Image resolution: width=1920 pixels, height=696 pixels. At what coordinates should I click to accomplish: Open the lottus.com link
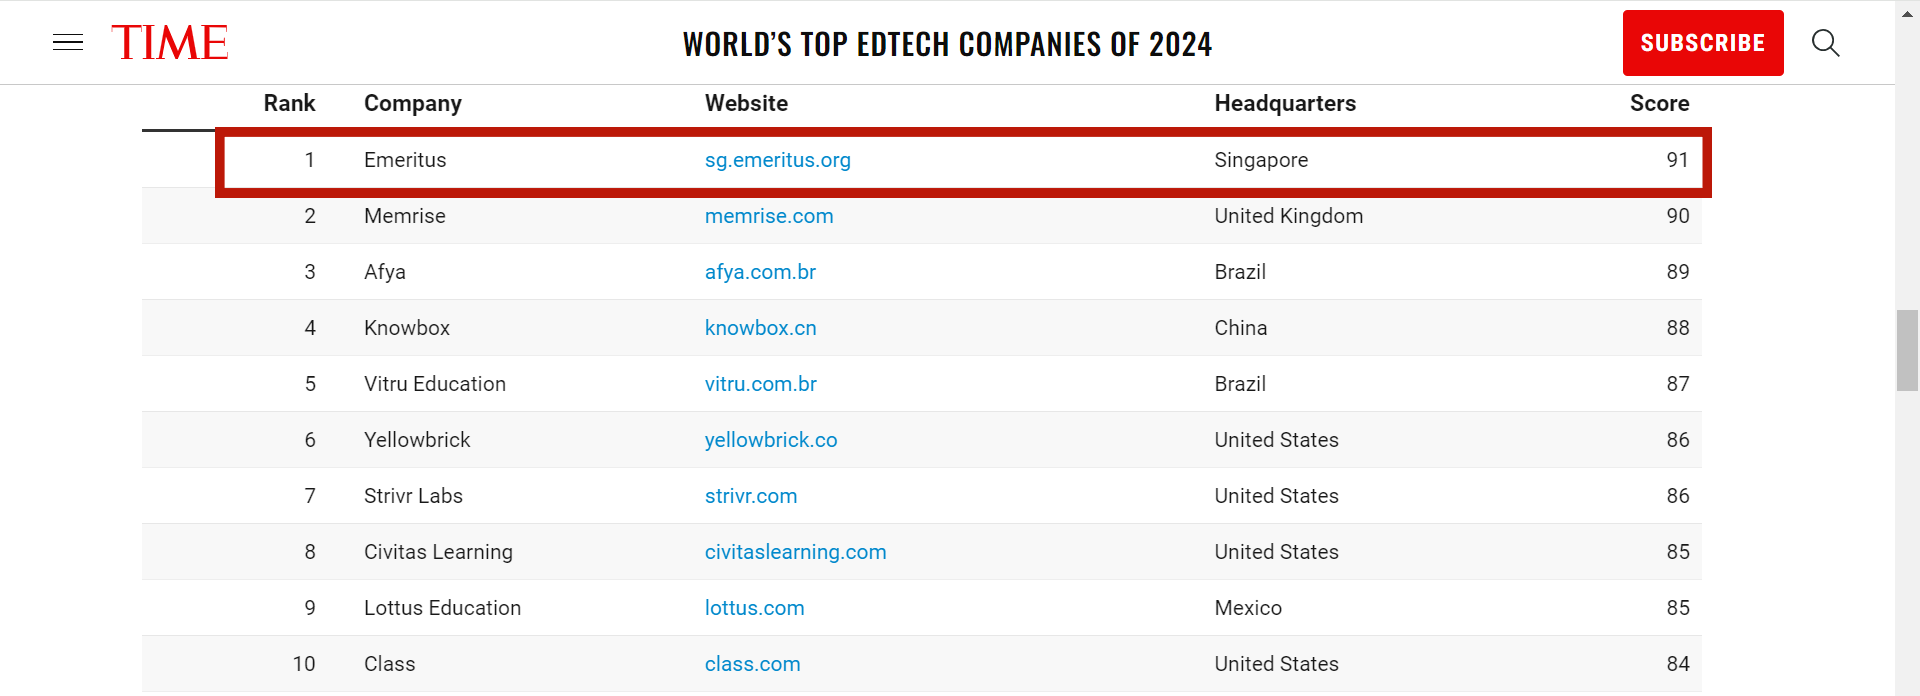754,608
